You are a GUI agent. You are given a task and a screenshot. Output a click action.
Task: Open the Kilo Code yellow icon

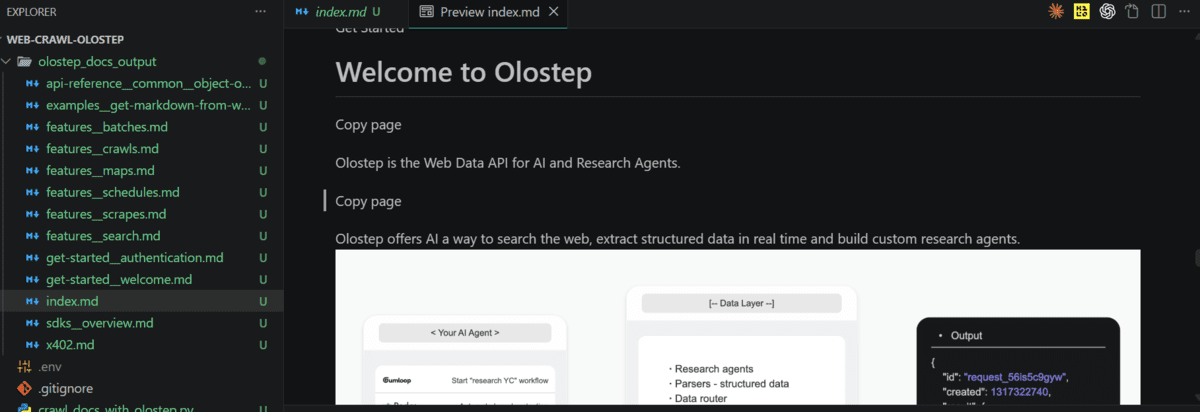(1081, 12)
